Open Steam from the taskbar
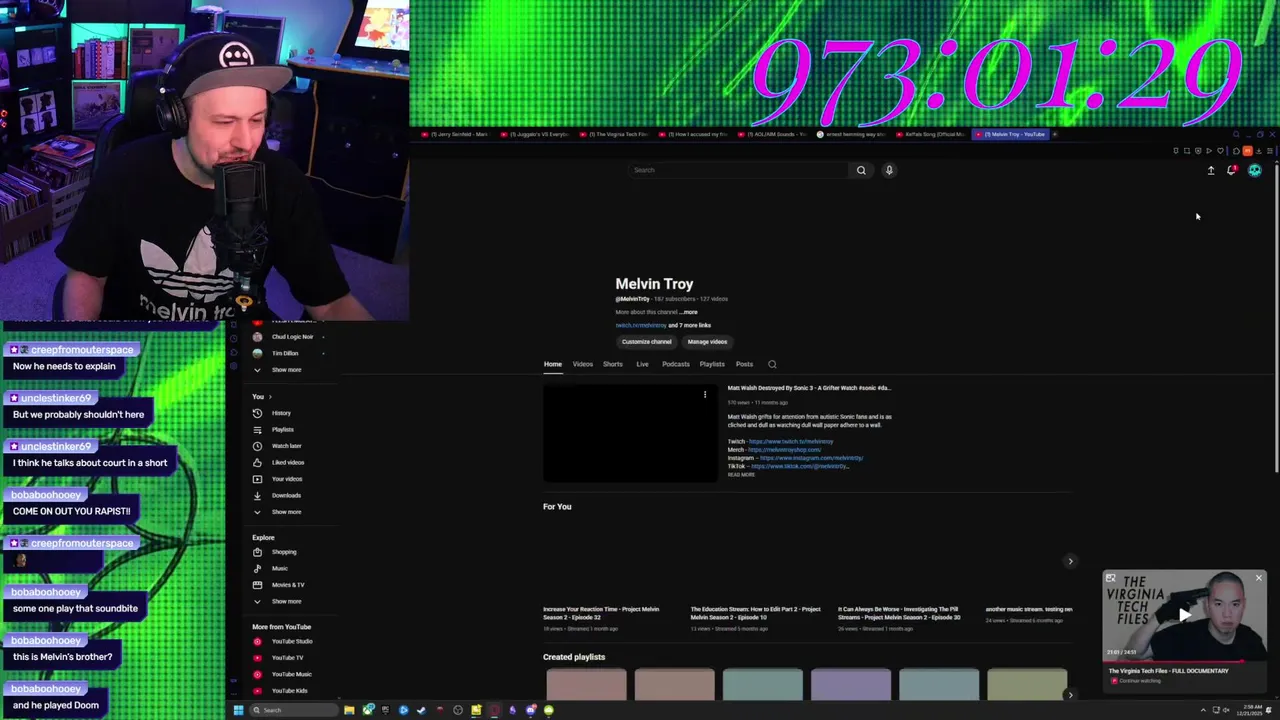 [421, 710]
